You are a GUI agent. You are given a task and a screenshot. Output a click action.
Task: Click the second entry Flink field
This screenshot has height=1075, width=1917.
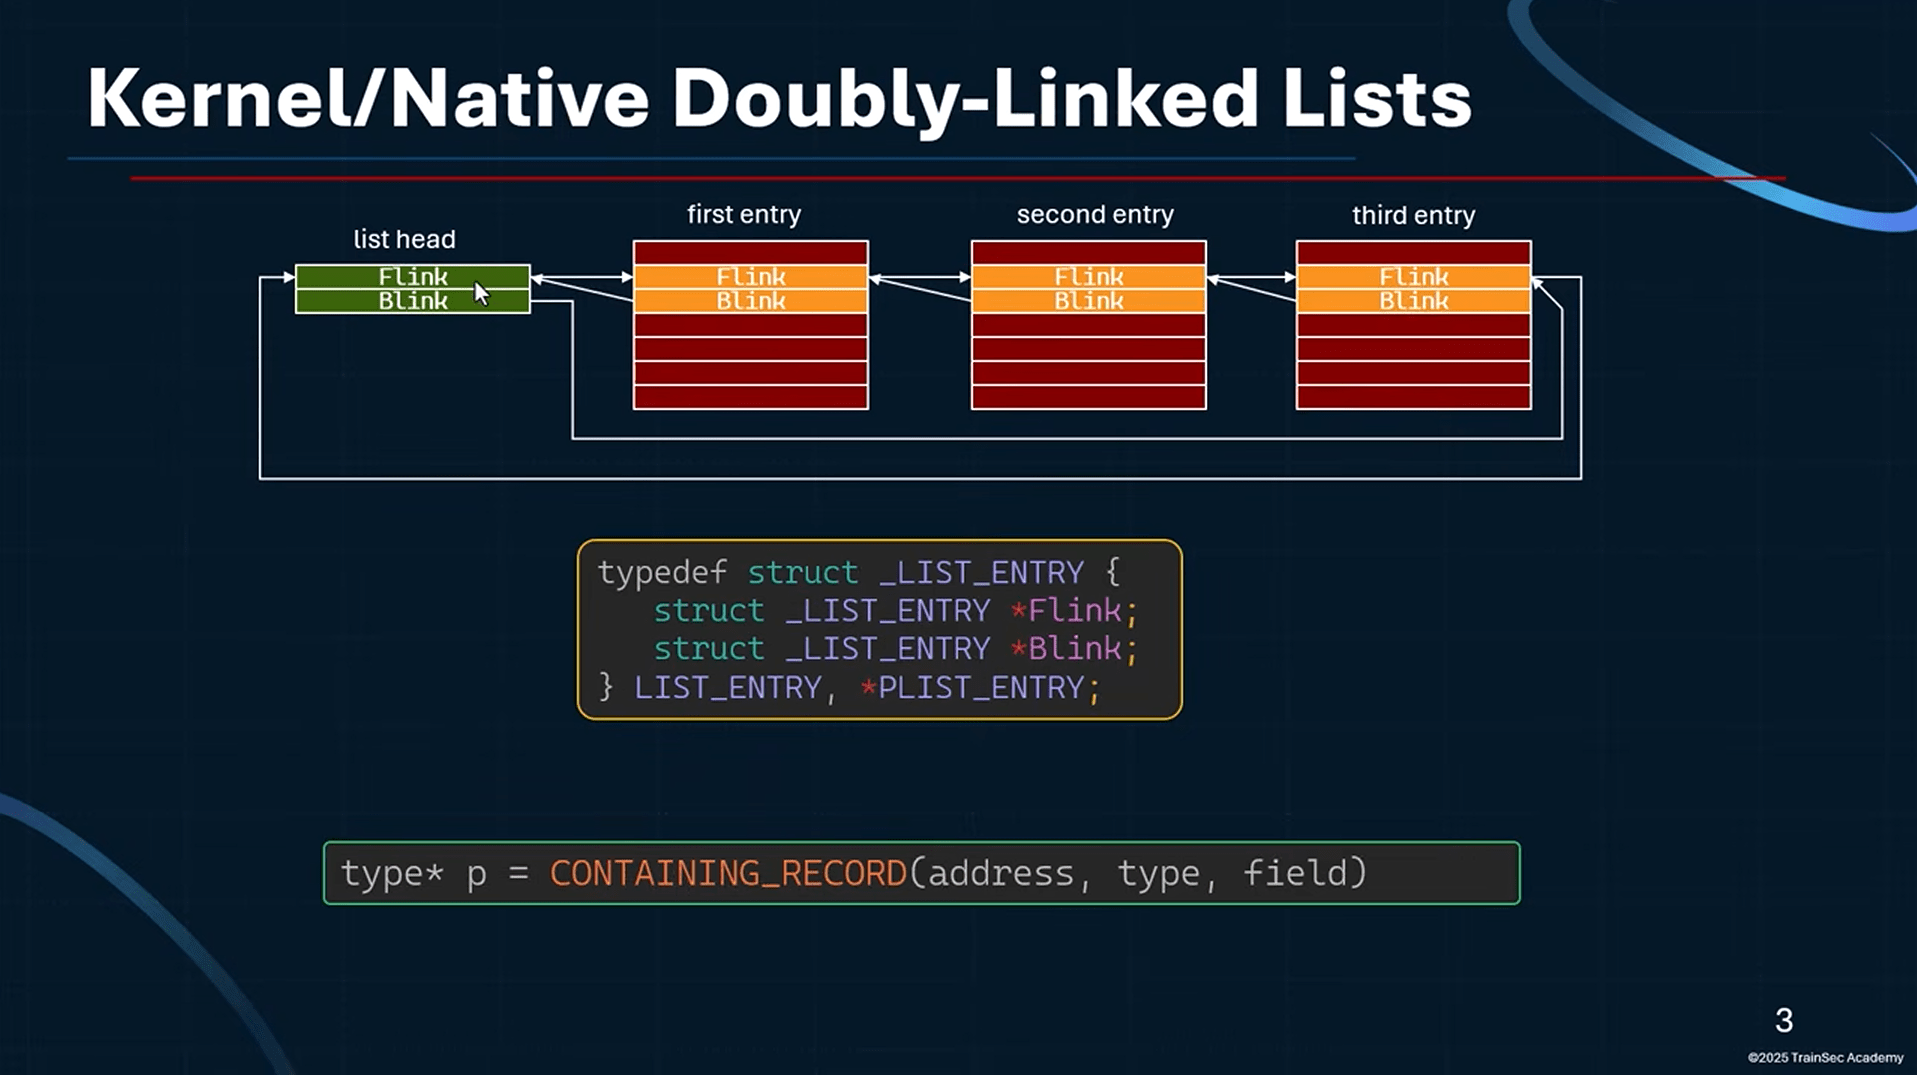[1087, 277]
